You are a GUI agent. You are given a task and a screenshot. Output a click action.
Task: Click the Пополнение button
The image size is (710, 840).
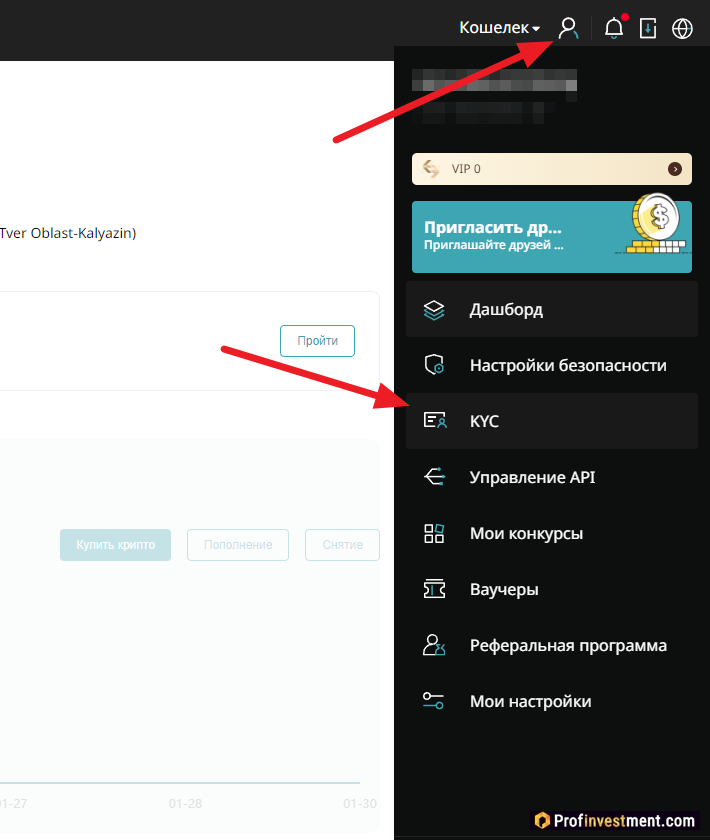click(238, 545)
